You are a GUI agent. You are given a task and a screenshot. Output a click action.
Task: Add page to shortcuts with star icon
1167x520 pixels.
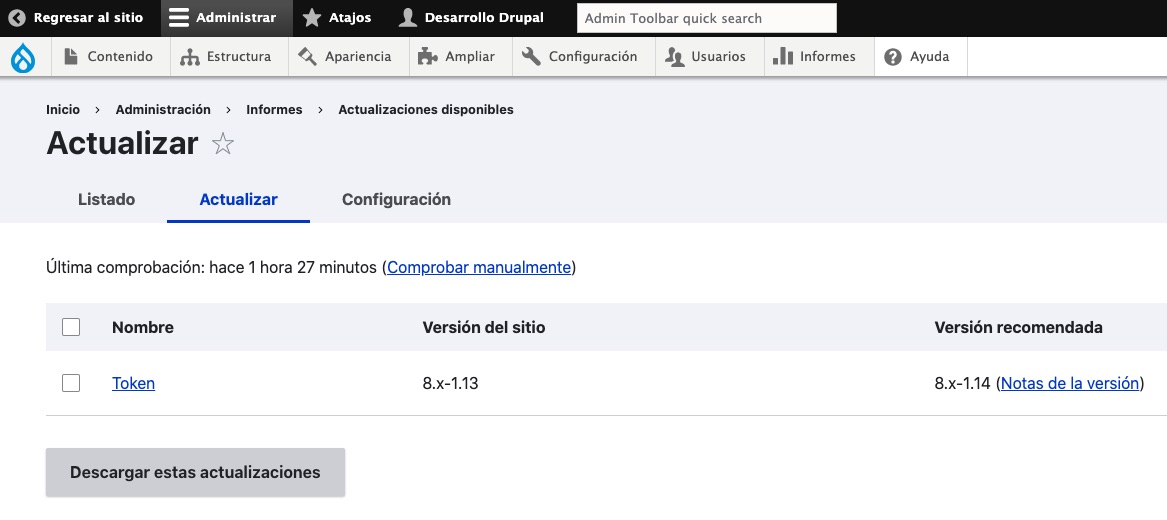223,144
